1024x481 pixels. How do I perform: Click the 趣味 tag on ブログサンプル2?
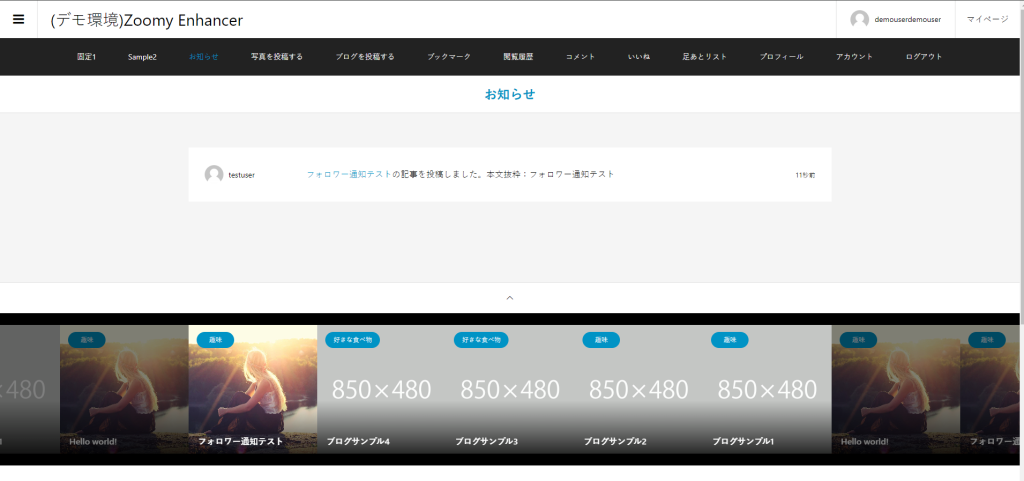(x=601, y=340)
